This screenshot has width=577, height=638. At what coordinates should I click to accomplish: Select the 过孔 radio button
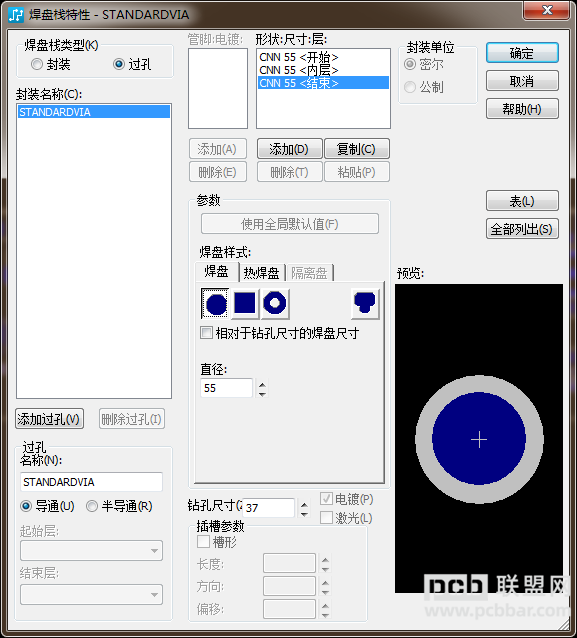point(119,64)
